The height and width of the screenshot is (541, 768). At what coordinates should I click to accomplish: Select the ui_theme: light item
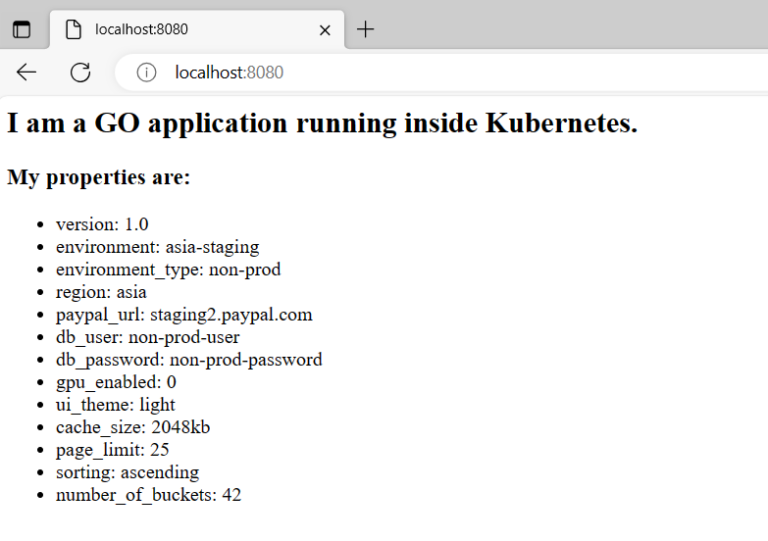click(115, 404)
